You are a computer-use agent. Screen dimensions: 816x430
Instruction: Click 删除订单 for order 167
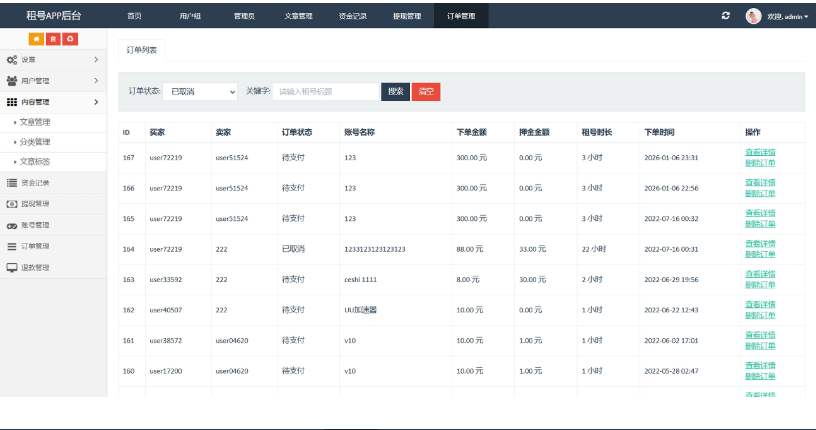tap(760, 163)
